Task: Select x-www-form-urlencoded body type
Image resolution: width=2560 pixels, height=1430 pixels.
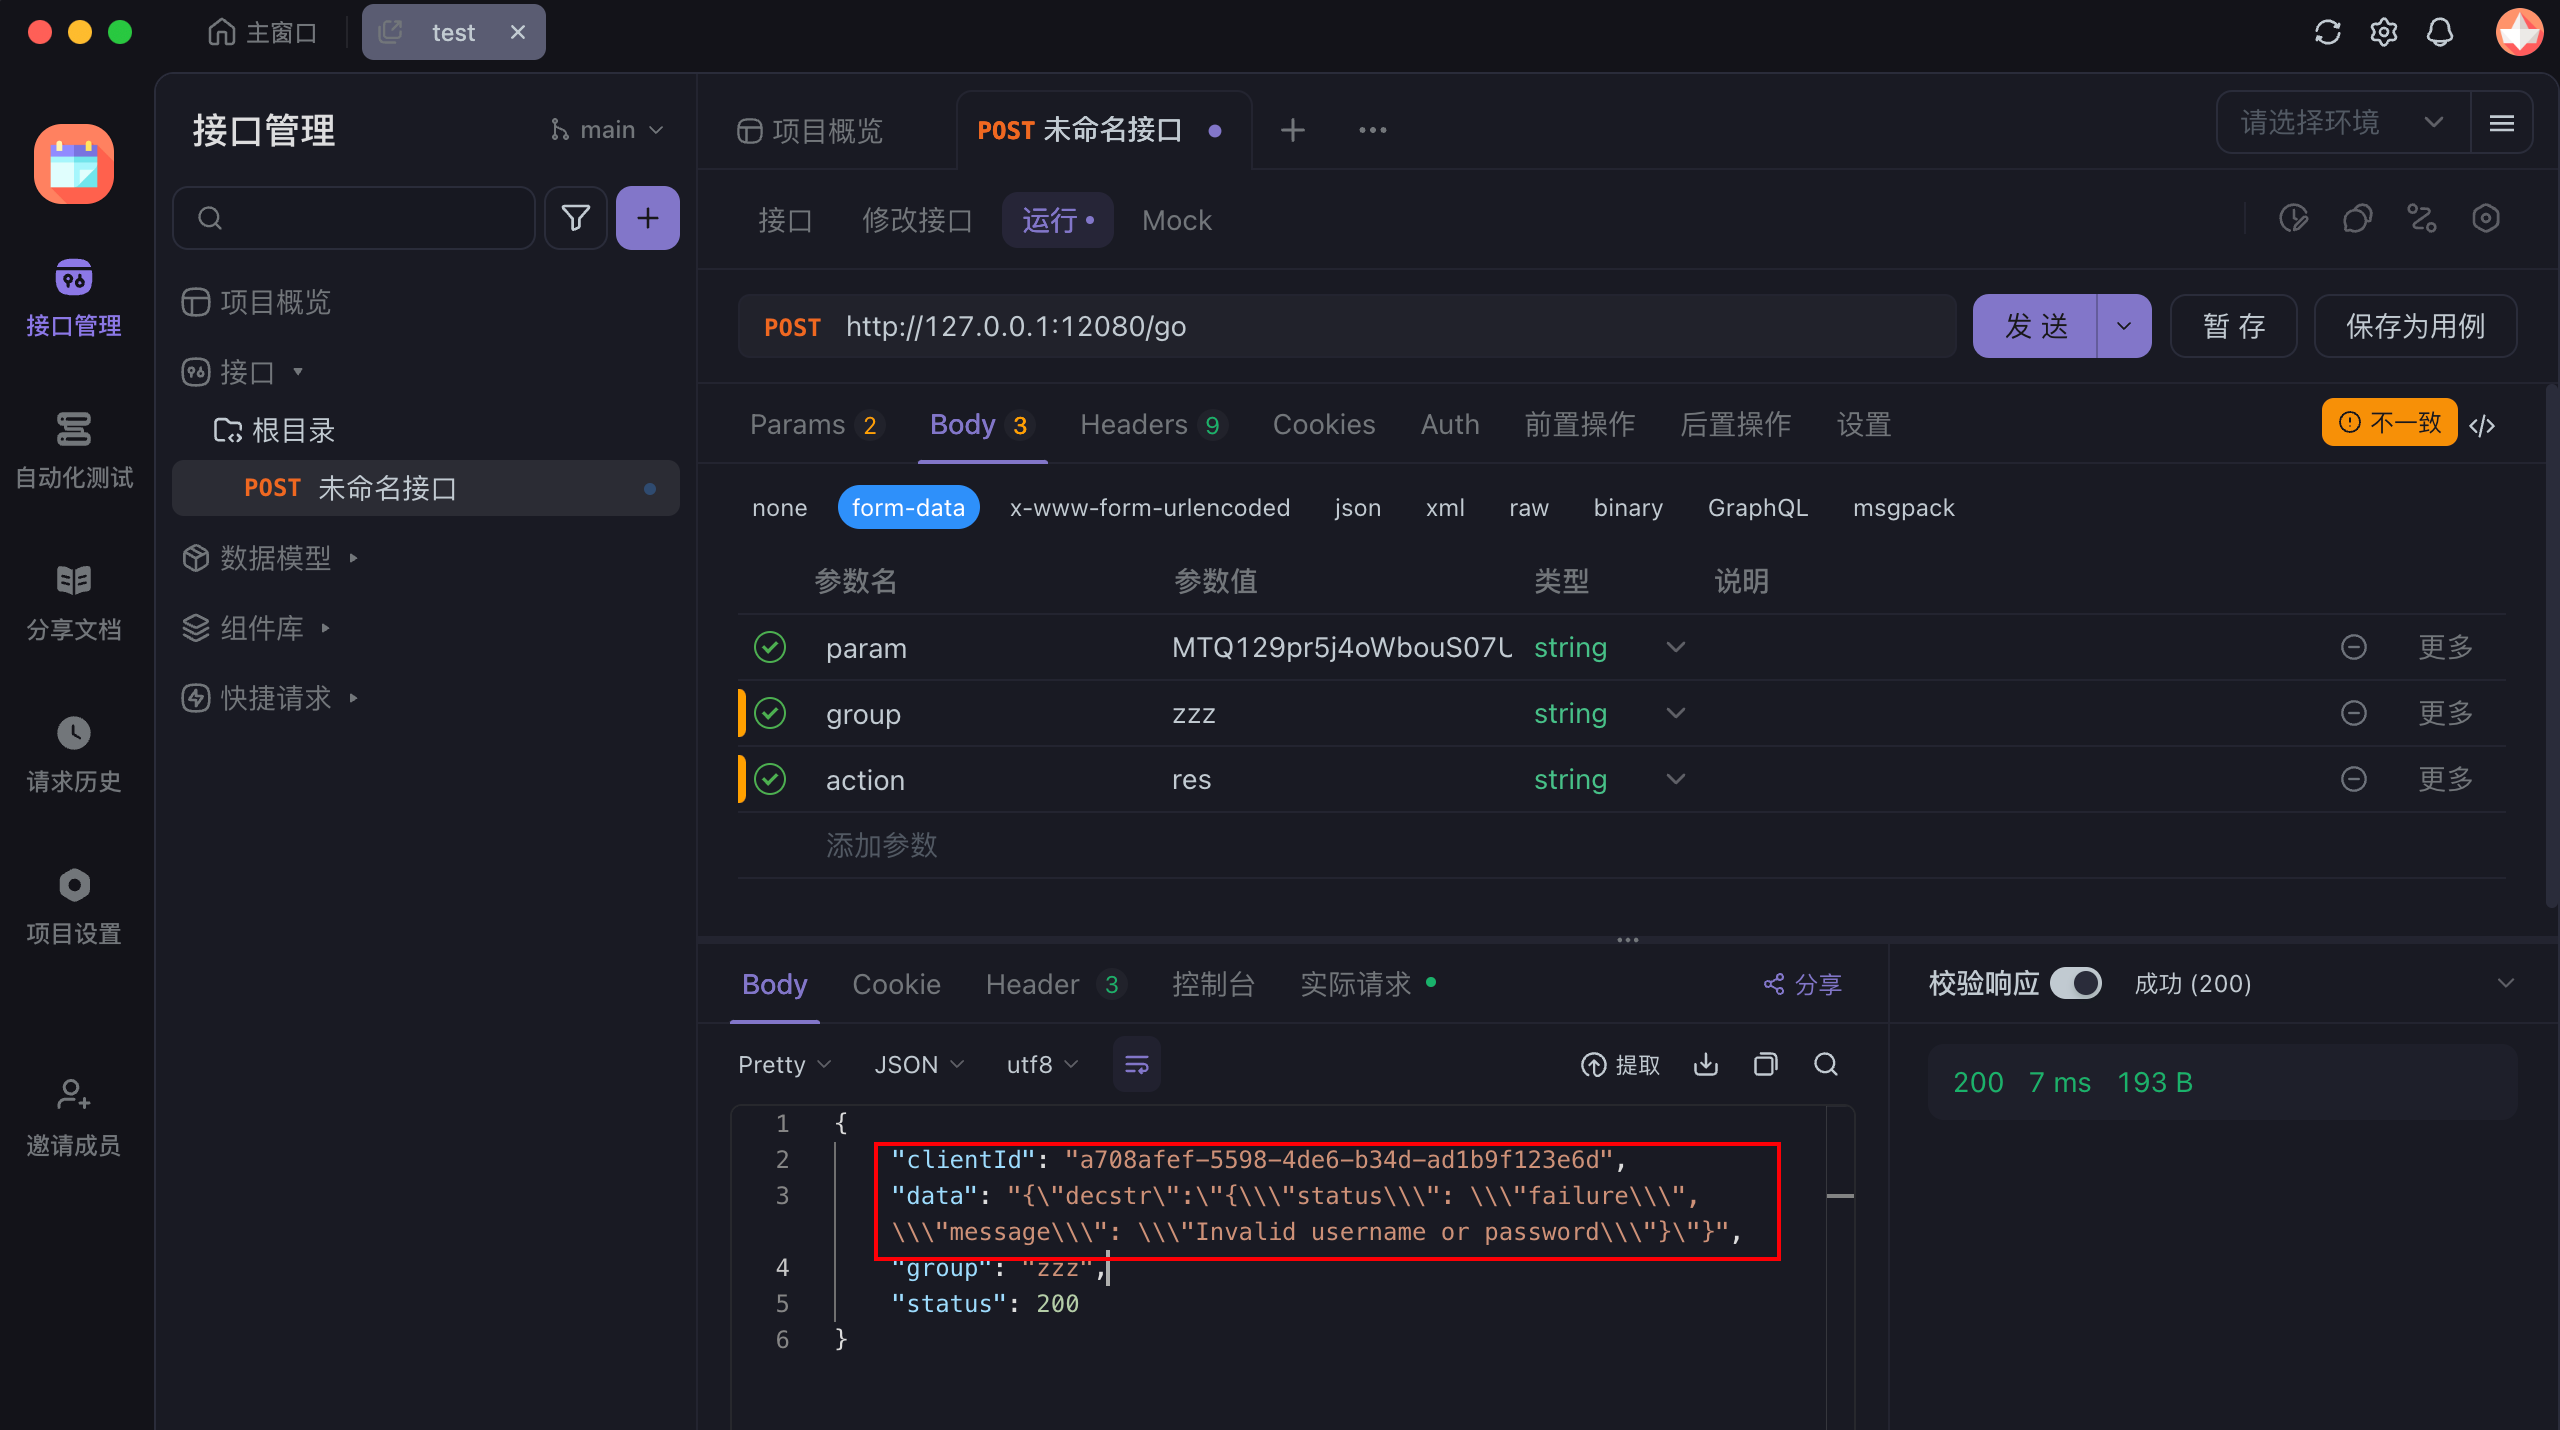Action: click(x=1150, y=507)
